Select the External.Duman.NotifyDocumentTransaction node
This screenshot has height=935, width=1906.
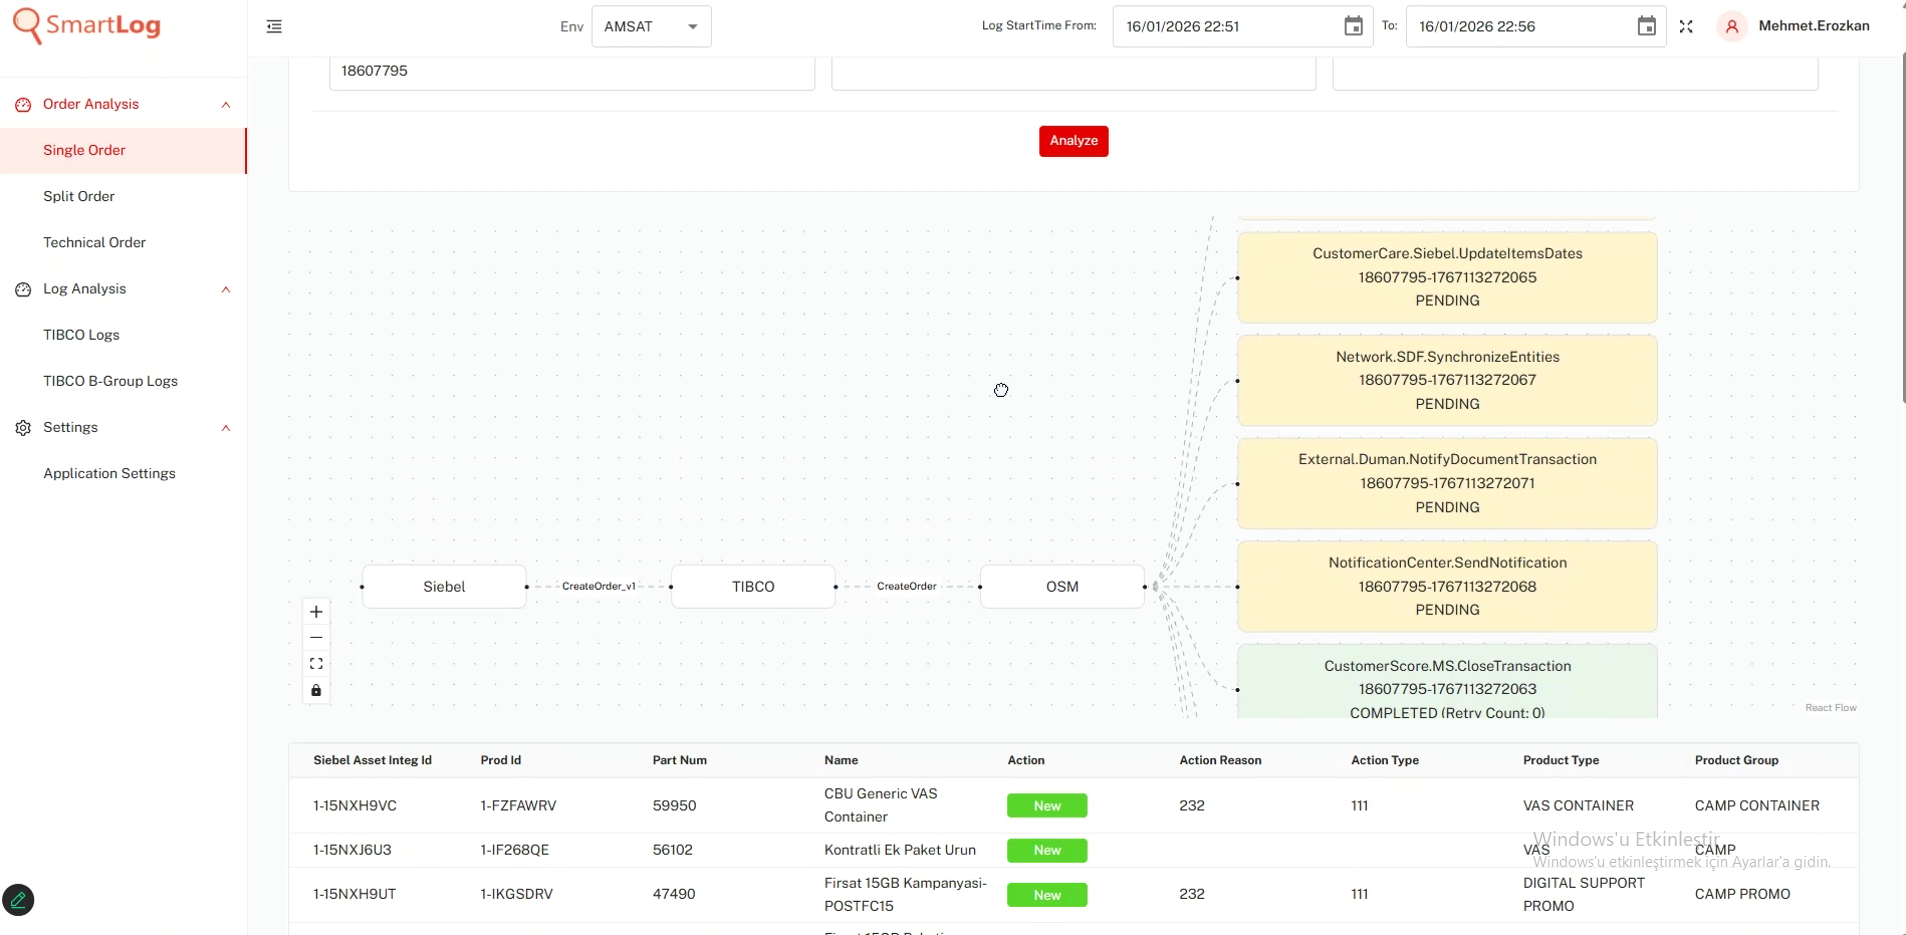pyautogui.click(x=1447, y=484)
